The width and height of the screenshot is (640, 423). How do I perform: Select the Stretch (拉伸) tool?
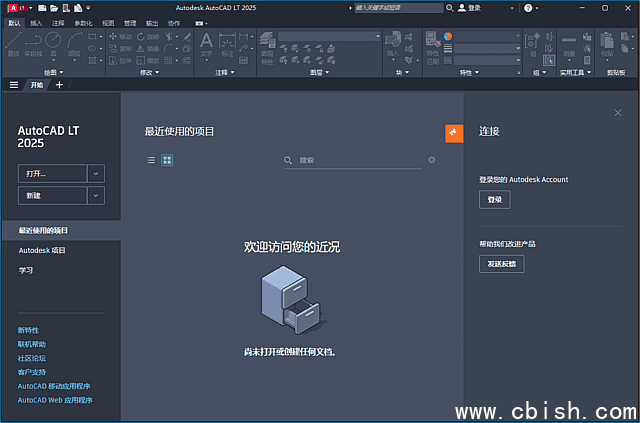point(120,60)
